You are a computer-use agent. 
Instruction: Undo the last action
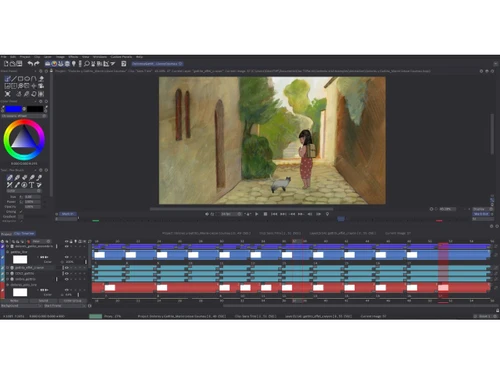click(30, 64)
